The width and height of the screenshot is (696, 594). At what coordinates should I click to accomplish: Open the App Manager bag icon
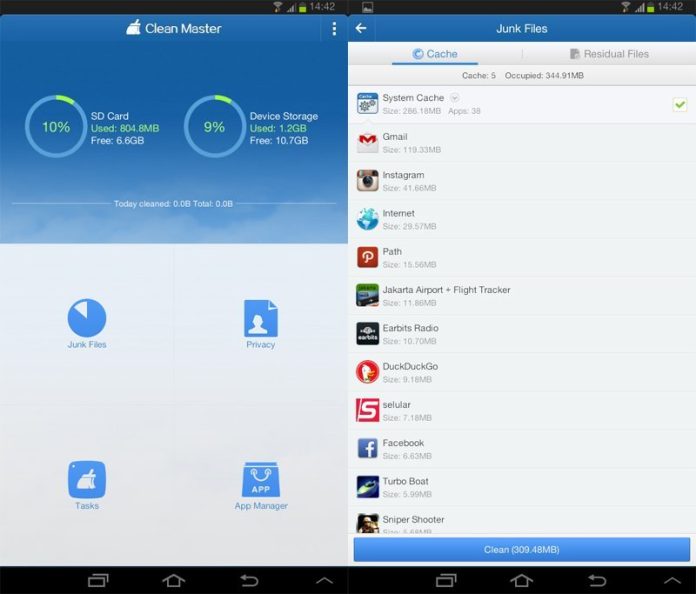pos(260,480)
